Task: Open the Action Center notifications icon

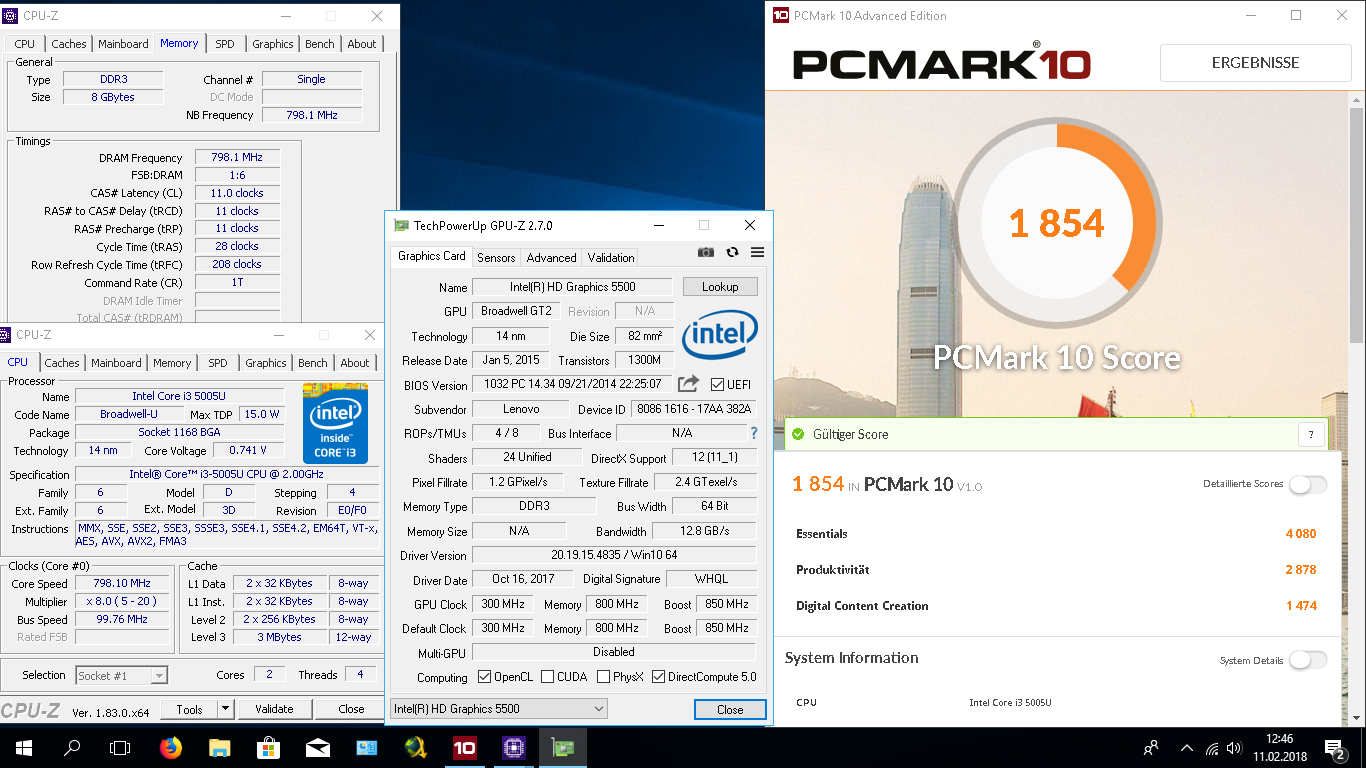Action: click(1335, 747)
